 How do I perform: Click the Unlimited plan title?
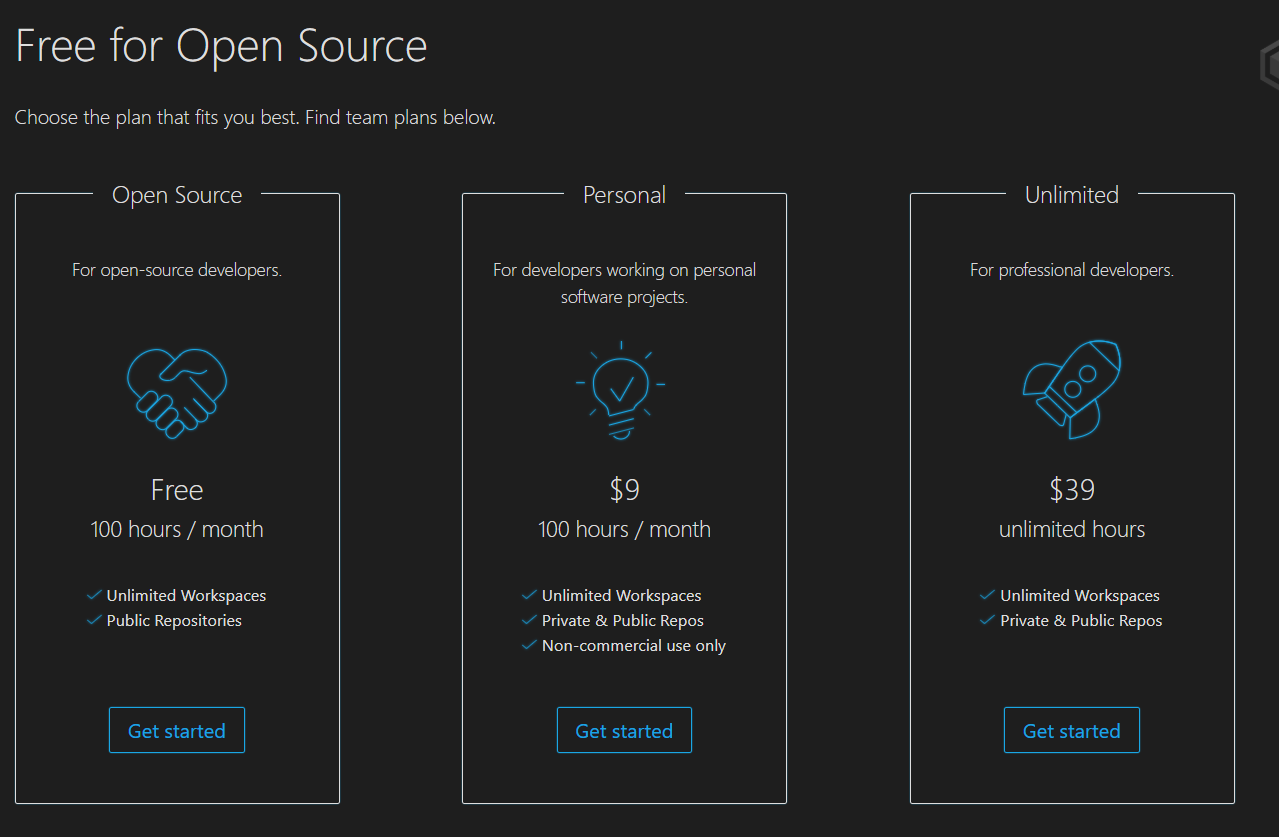point(1071,195)
